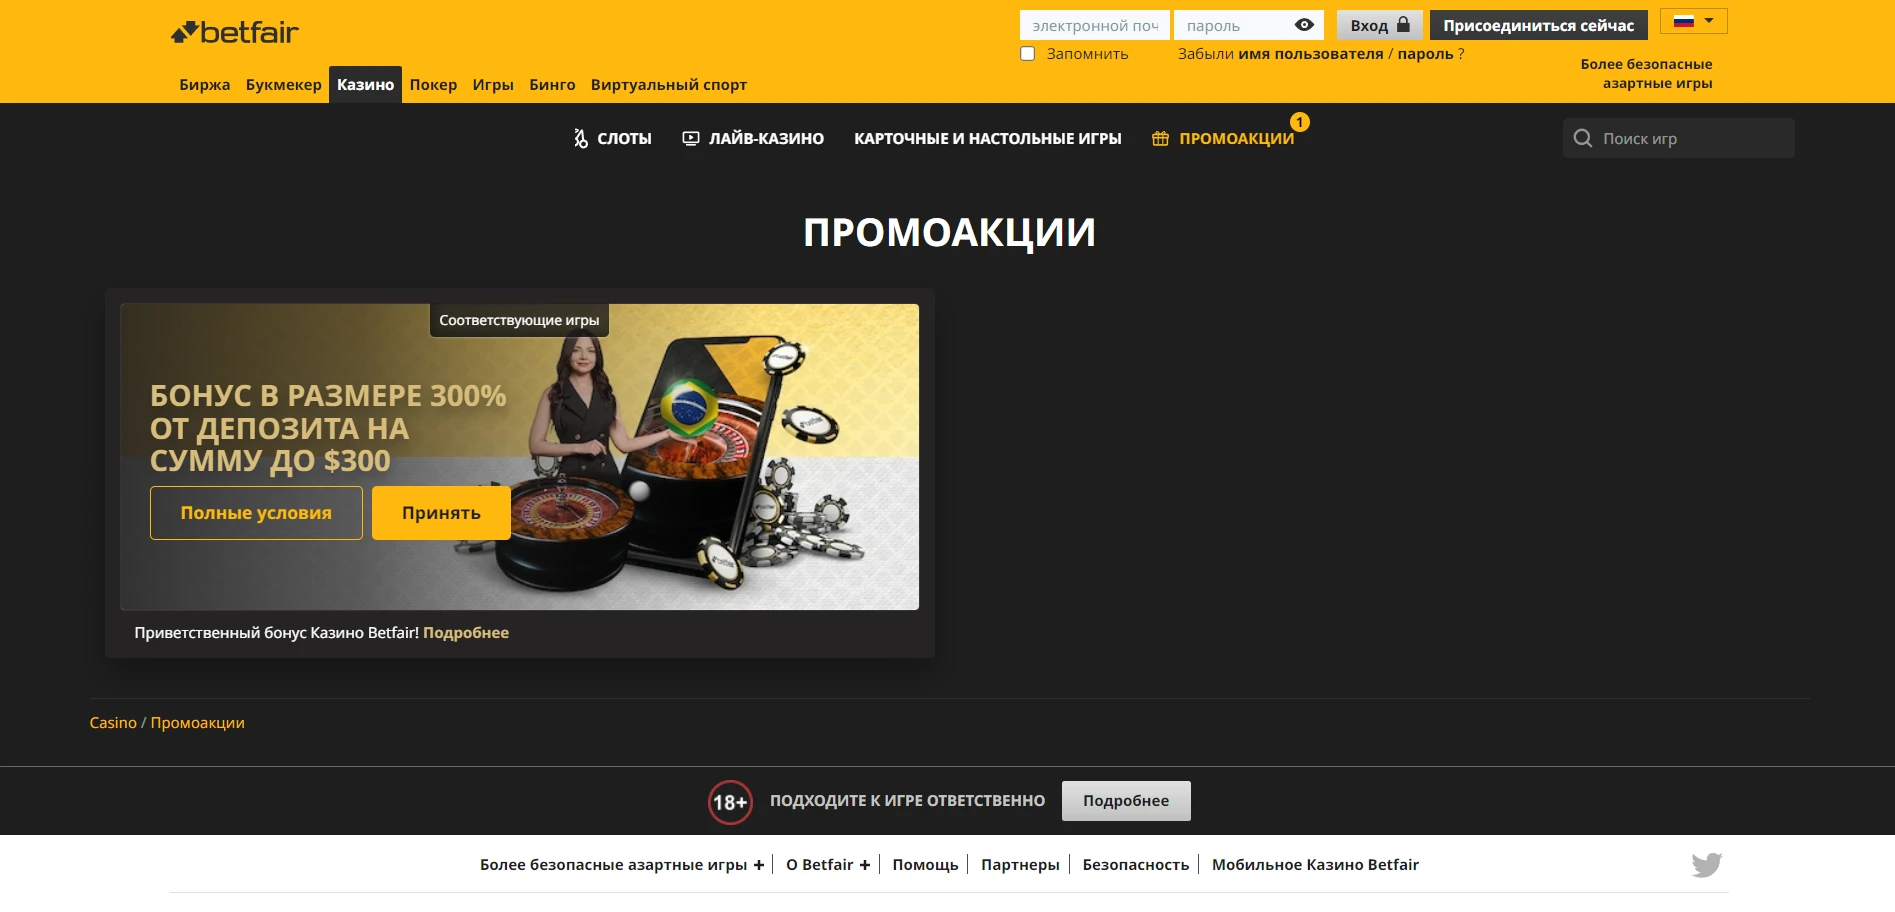Open the Безопасность footer link
This screenshot has width=1895, height=912.
(1135, 865)
